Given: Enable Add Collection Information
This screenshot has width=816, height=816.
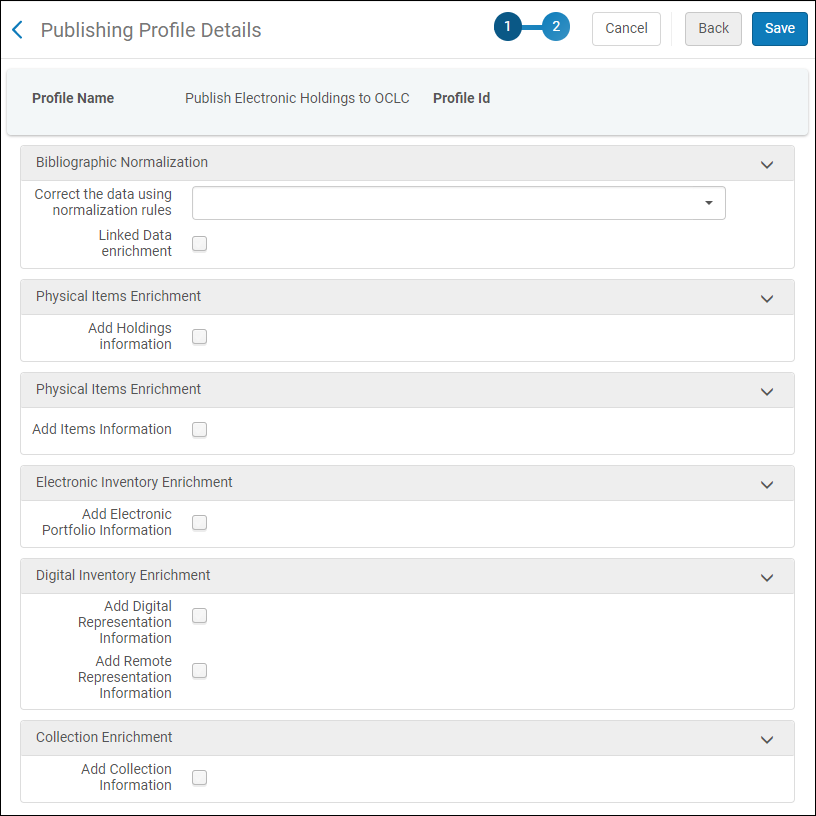Looking at the screenshot, I should pyautogui.click(x=199, y=777).
